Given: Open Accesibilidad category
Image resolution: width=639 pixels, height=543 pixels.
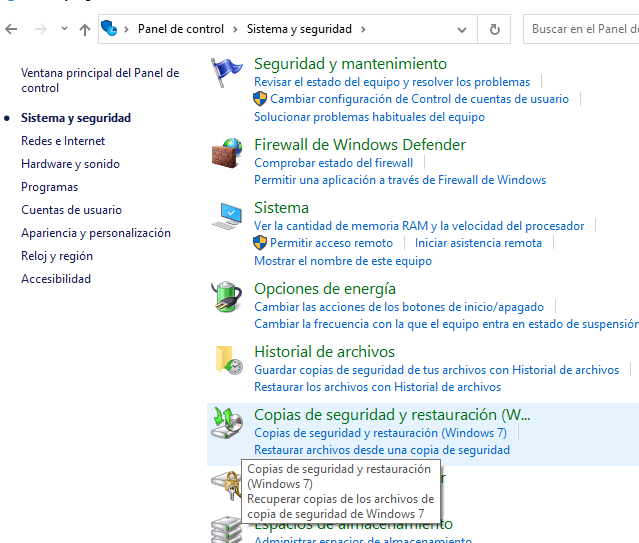Looking at the screenshot, I should click(56, 279).
